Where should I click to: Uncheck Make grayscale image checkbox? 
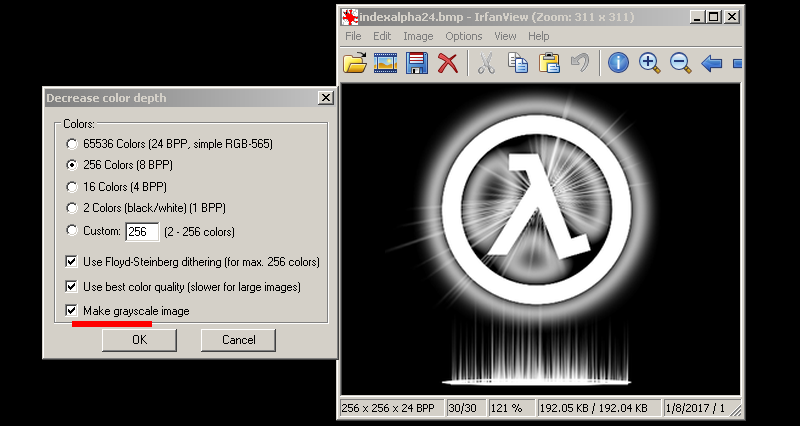[x=71, y=310]
